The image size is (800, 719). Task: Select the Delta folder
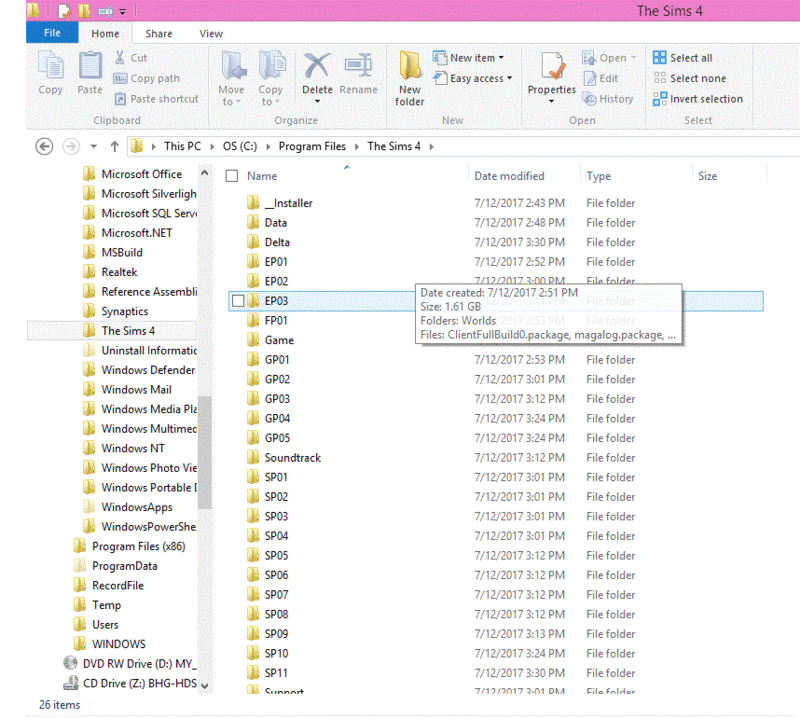(277, 242)
